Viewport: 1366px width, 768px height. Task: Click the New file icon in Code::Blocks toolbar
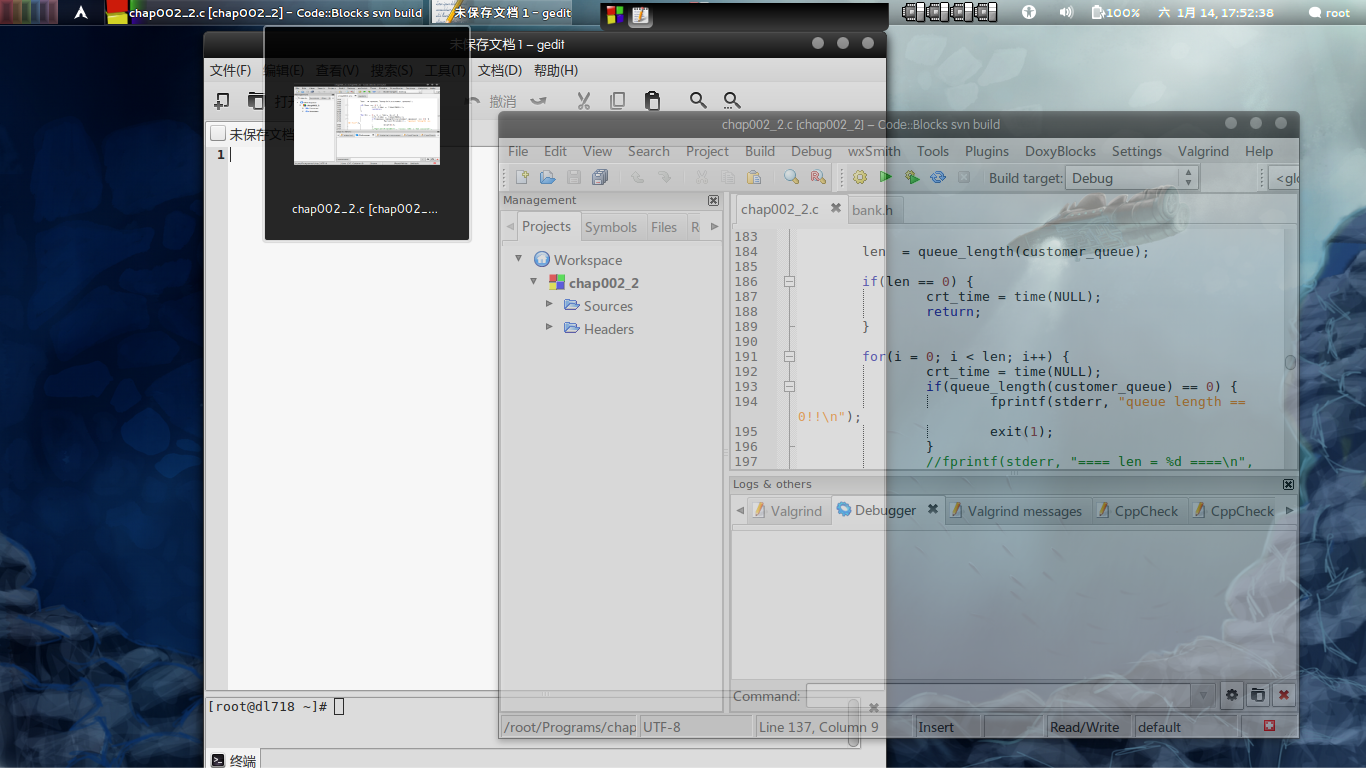pyautogui.click(x=522, y=177)
